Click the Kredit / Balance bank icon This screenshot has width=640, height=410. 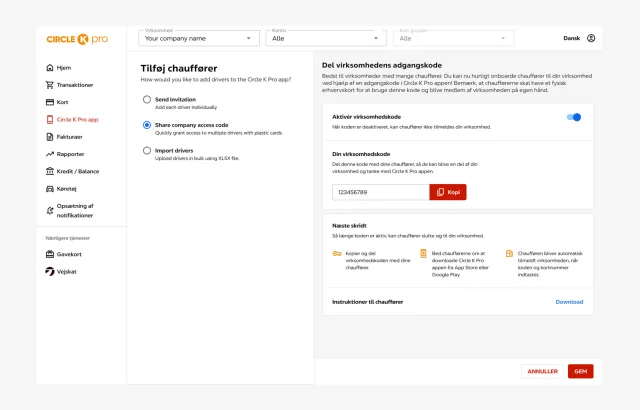[50, 171]
